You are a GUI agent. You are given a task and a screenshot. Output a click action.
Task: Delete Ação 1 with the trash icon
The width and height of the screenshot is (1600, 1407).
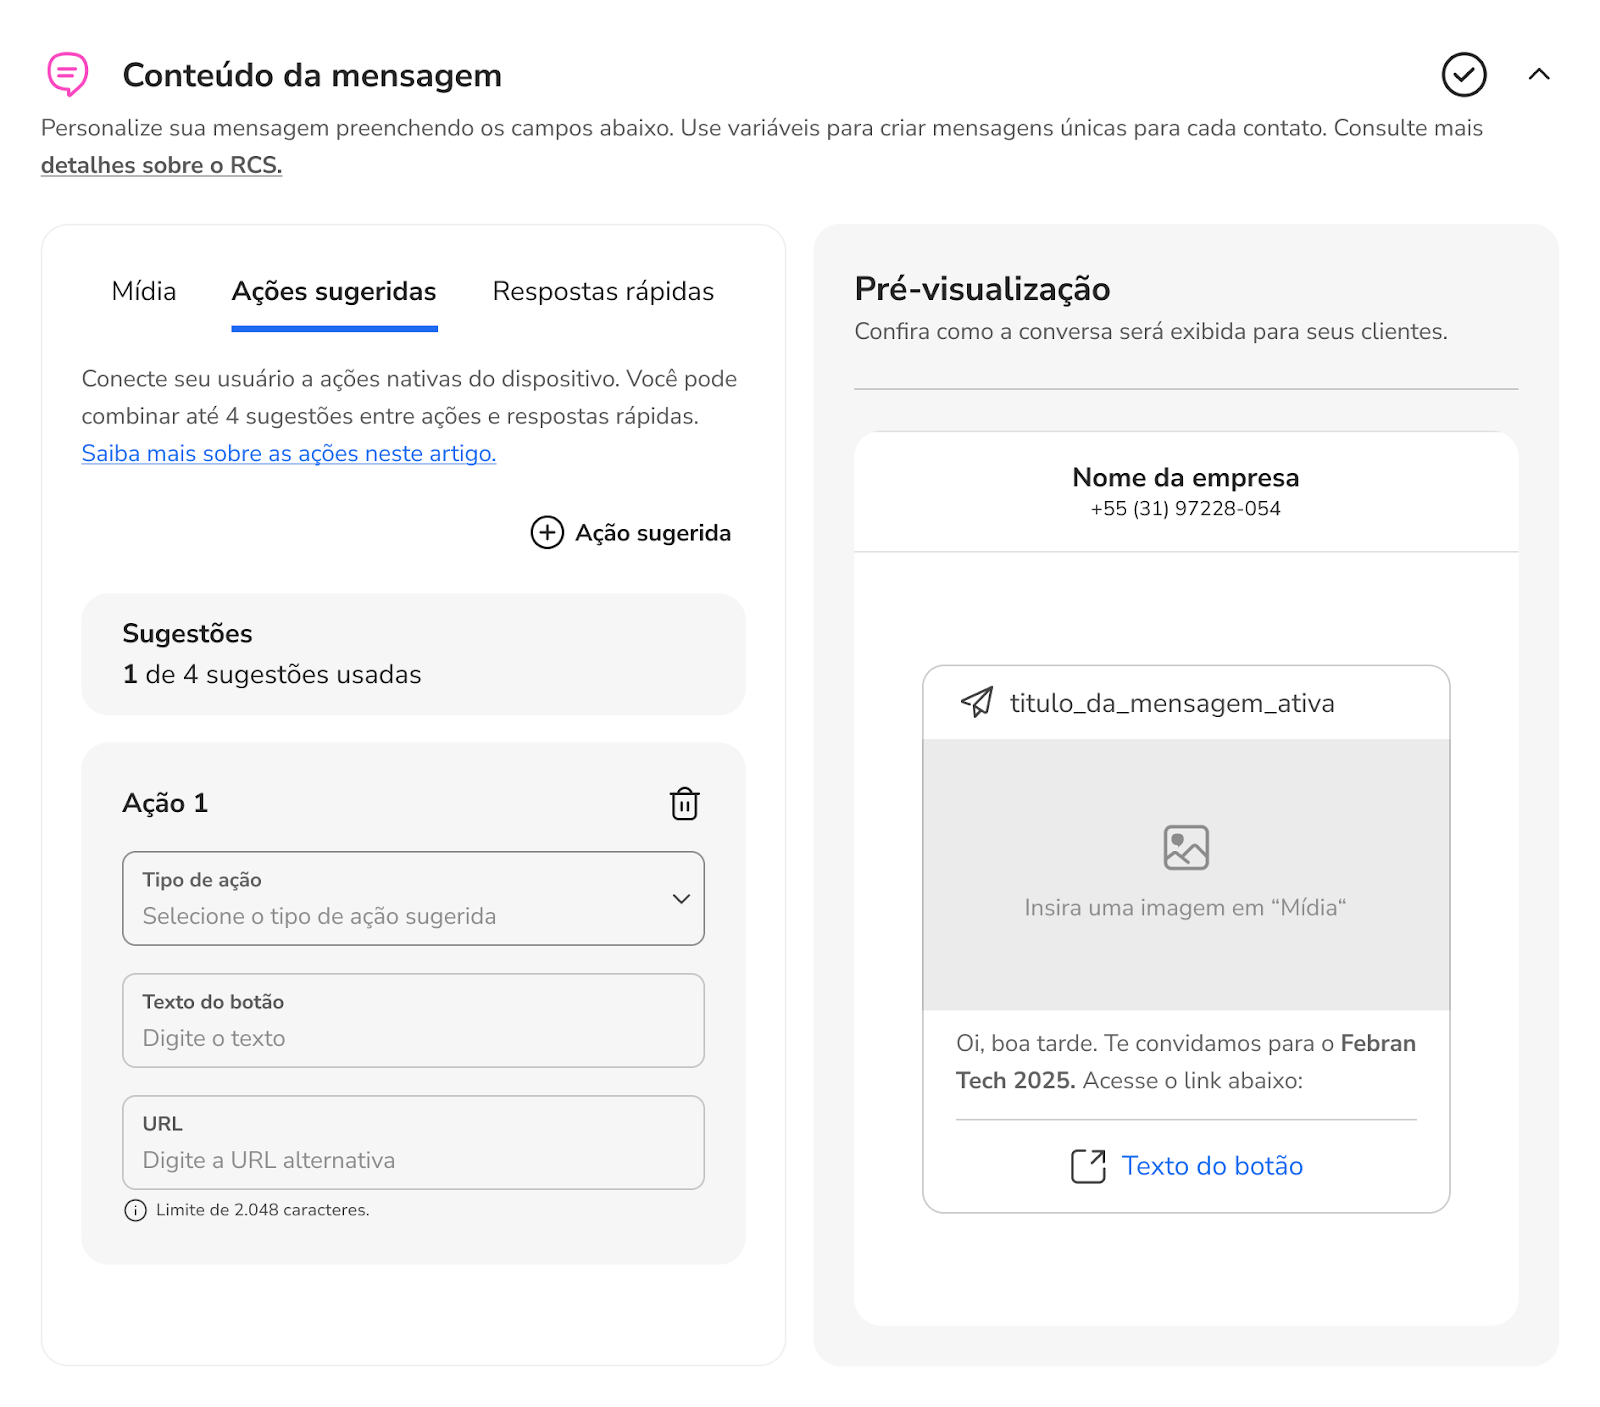pos(684,804)
